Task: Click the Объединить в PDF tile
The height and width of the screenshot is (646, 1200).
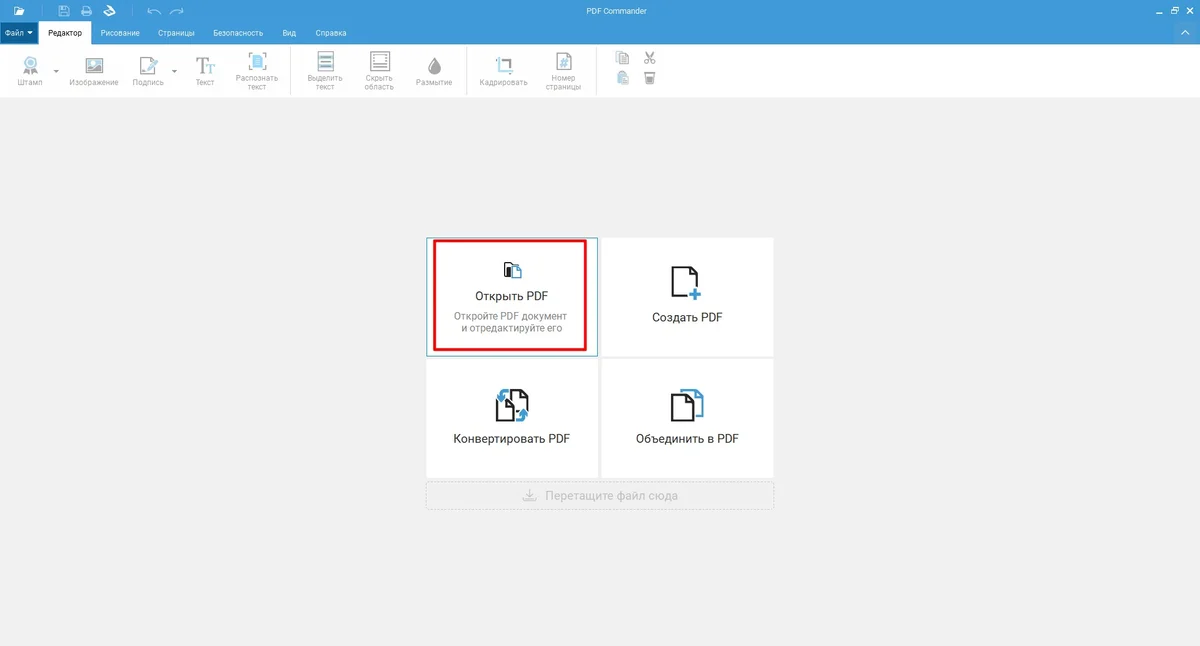Action: point(687,418)
